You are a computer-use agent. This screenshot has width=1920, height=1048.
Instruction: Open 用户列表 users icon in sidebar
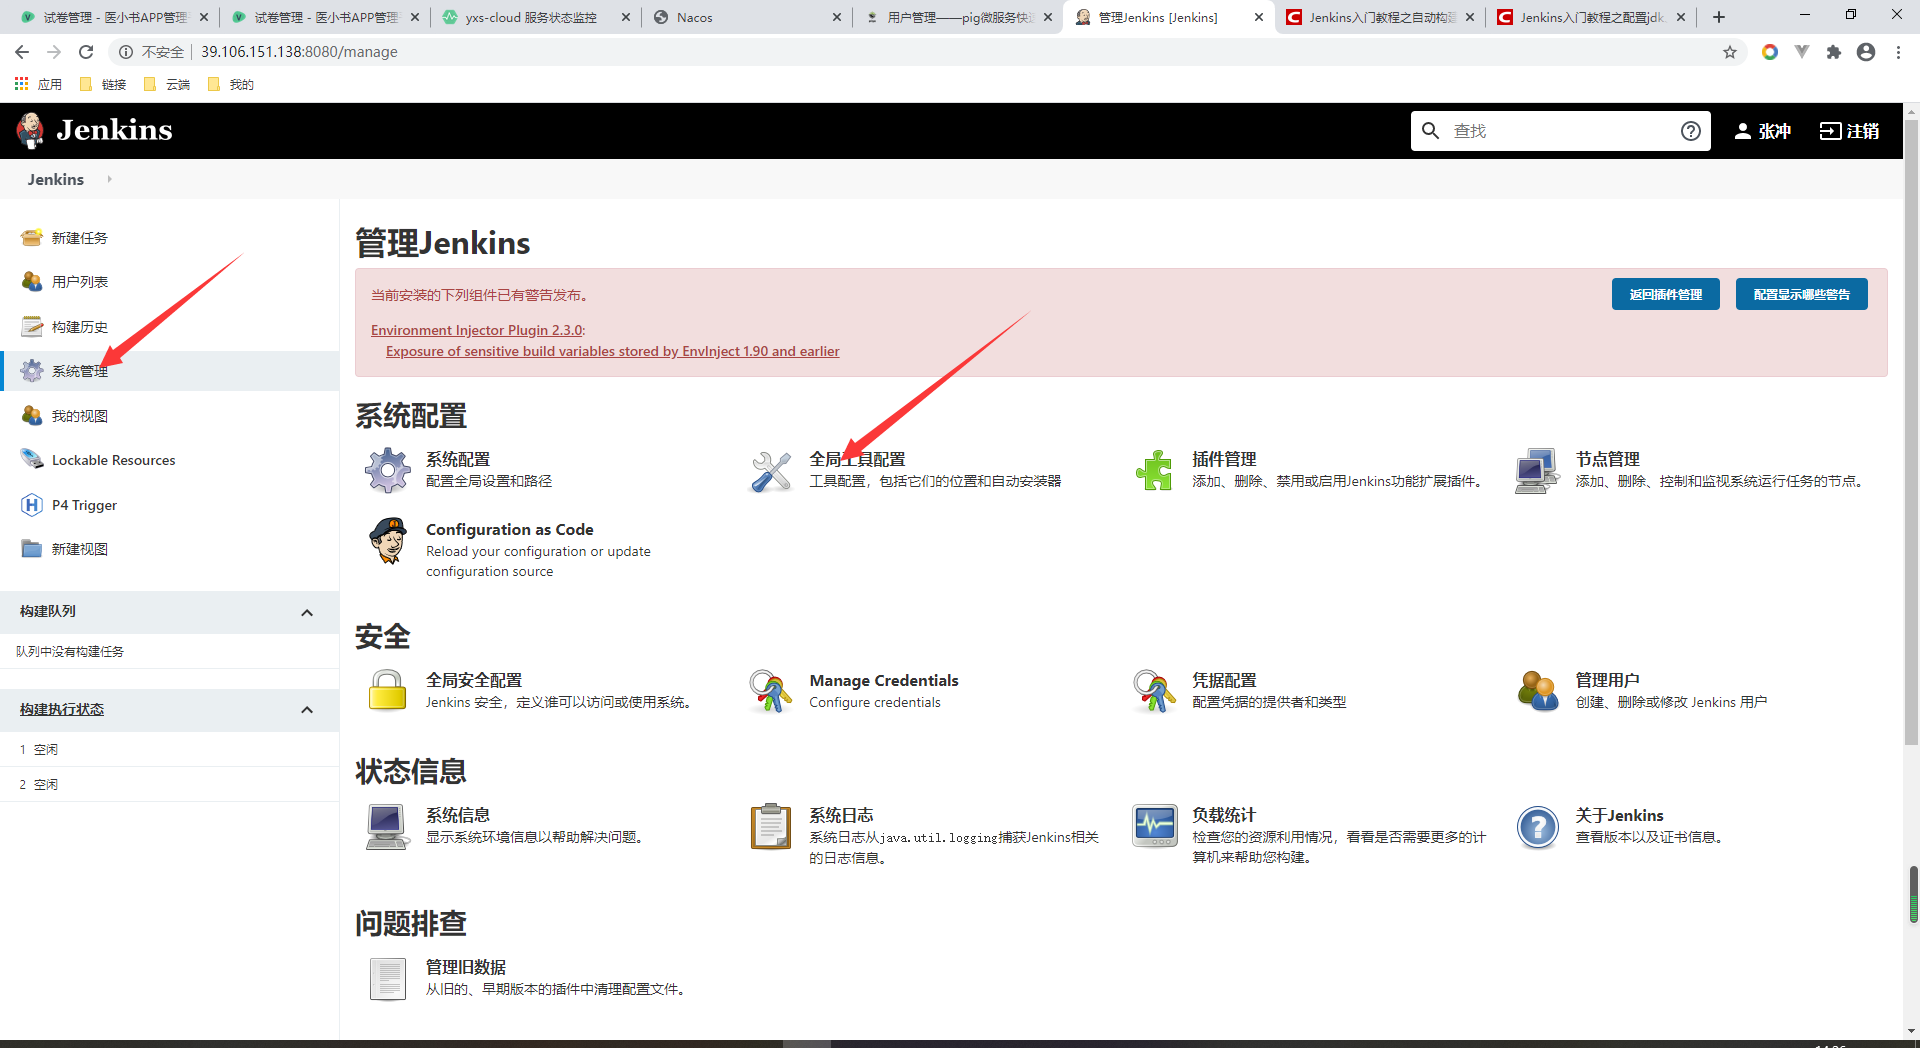coord(32,281)
